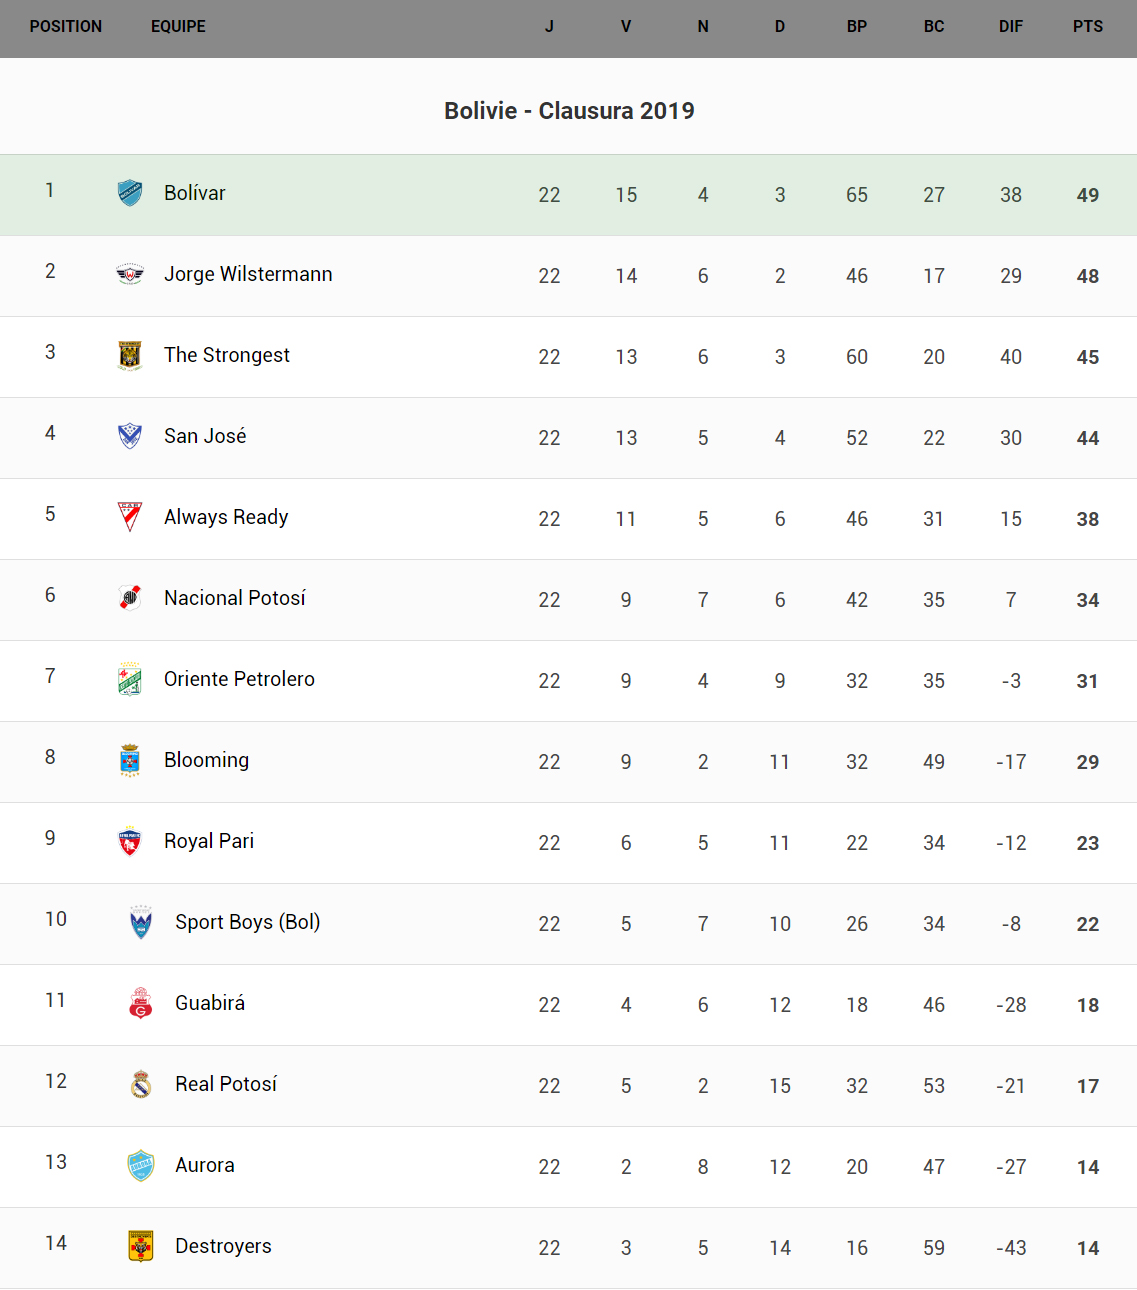Screen dimensions: 1137x1290
Task: Open the Guabirá team link
Action: pyautogui.click(x=210, y=1003)
